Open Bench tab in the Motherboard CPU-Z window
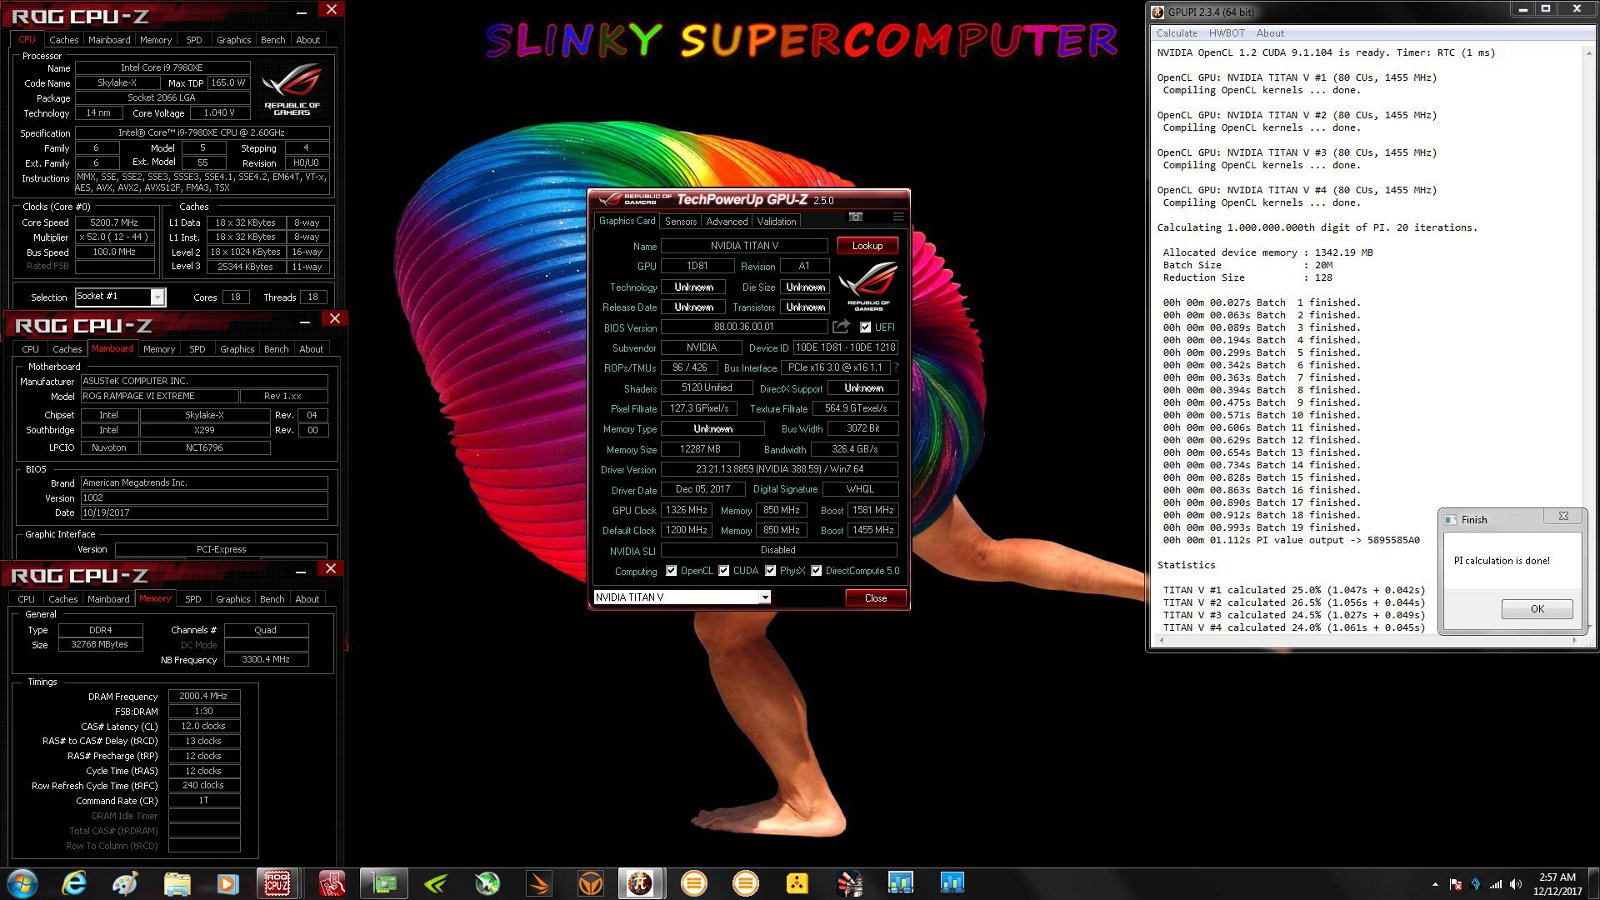Screen dimensions: 1600x900 (276, 349)
